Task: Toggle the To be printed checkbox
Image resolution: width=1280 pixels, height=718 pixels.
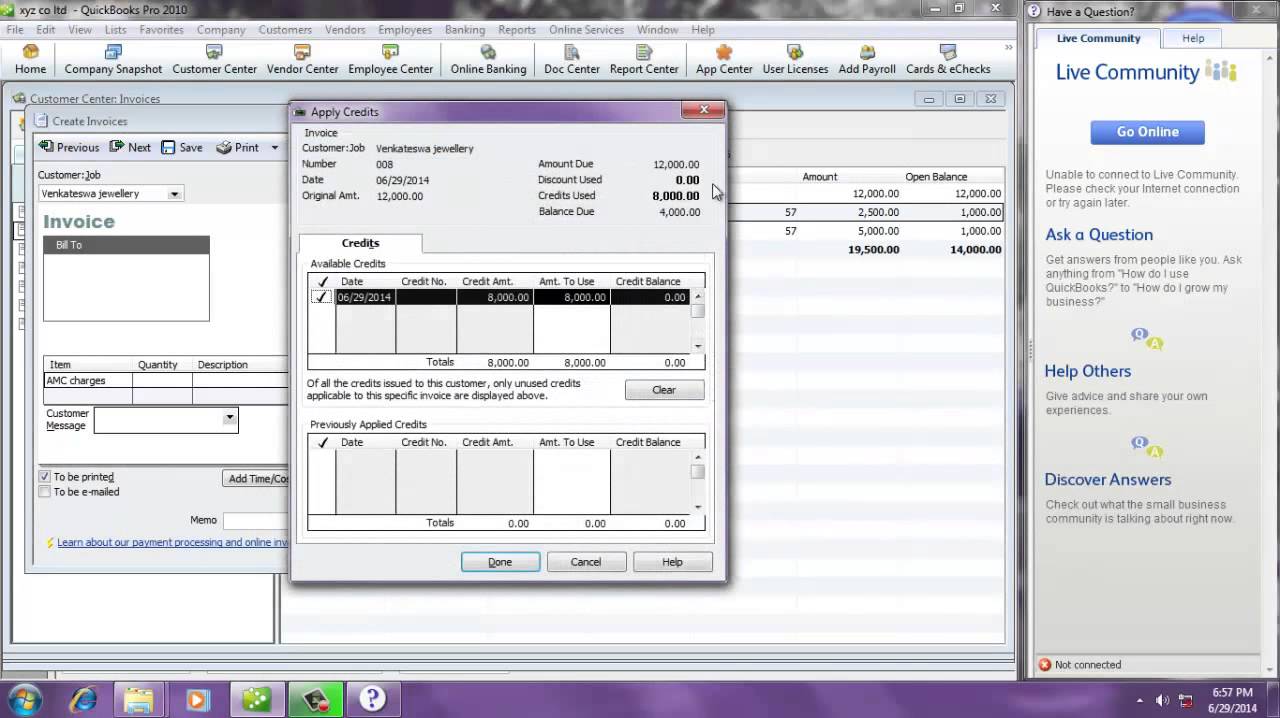Action: 44,477
